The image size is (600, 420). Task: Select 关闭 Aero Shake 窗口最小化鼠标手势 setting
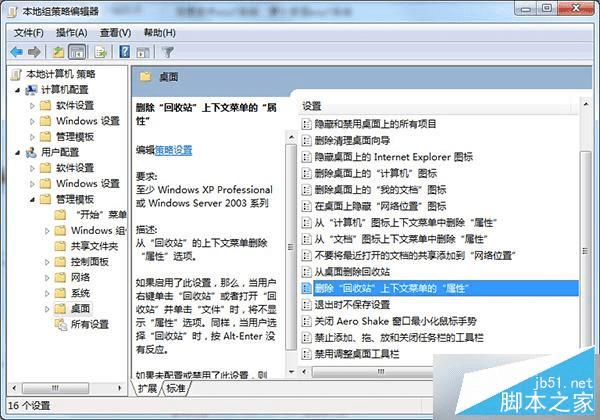pos(396,321)
